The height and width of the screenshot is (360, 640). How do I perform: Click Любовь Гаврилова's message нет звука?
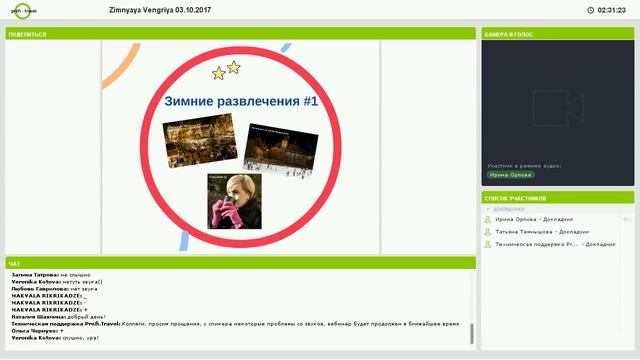point(54,289)
